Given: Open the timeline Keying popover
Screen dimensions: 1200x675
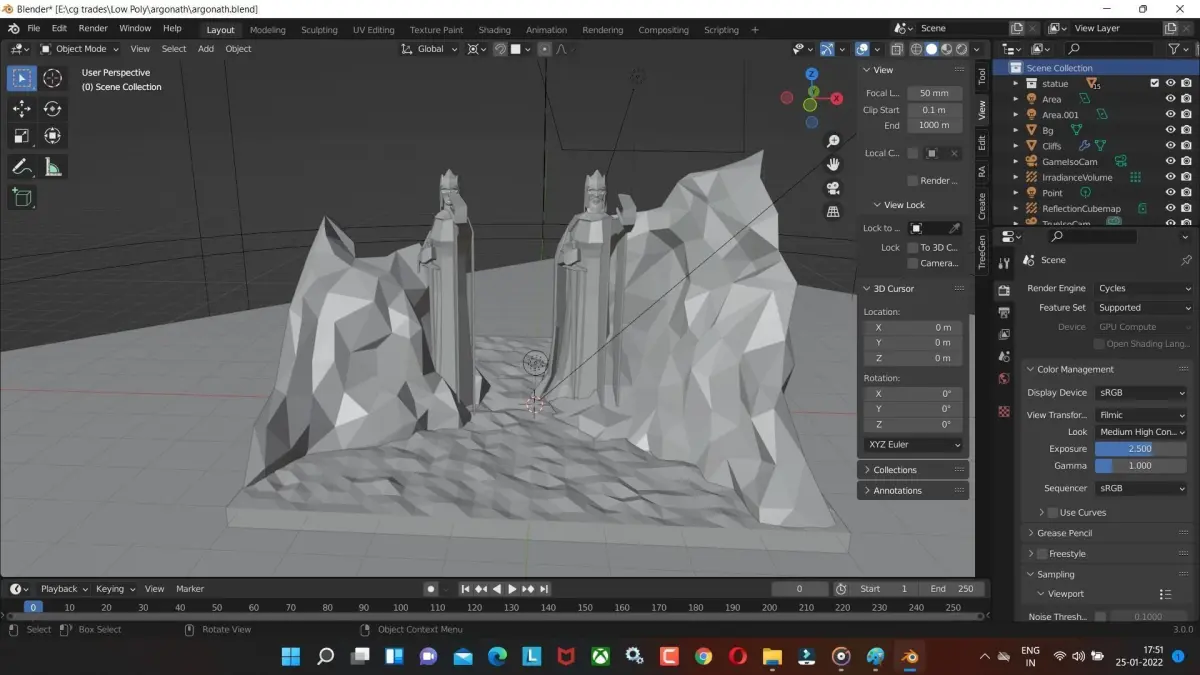Looking at the screenshot, I should point(114,589).
